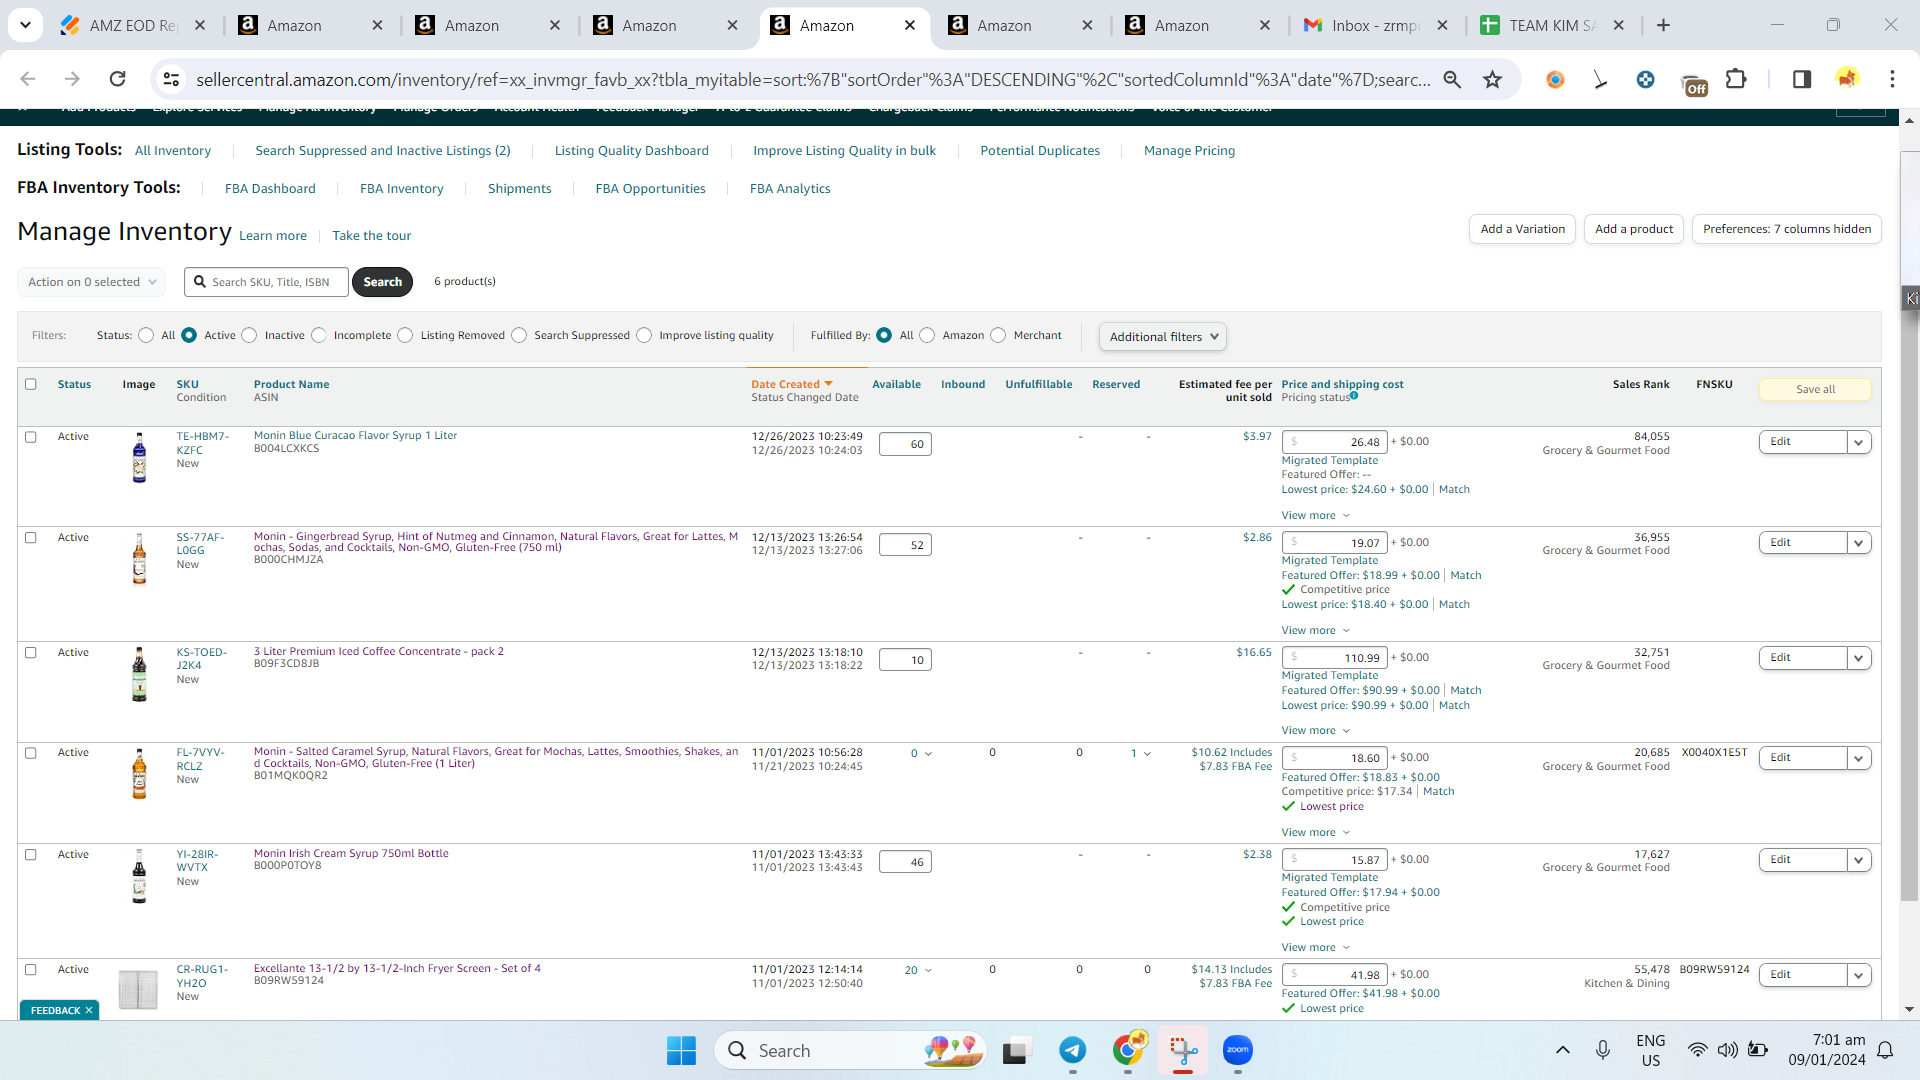Switch to the AMZ EOD Report tab
Screen dimensions: 1920x1080
point(133,25)
